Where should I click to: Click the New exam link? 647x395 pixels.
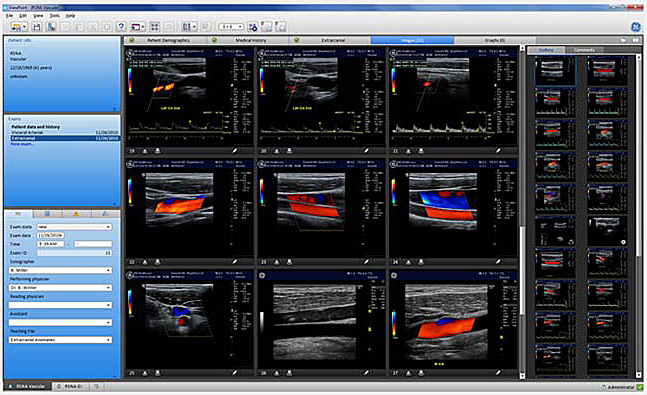tap(23, 144)
